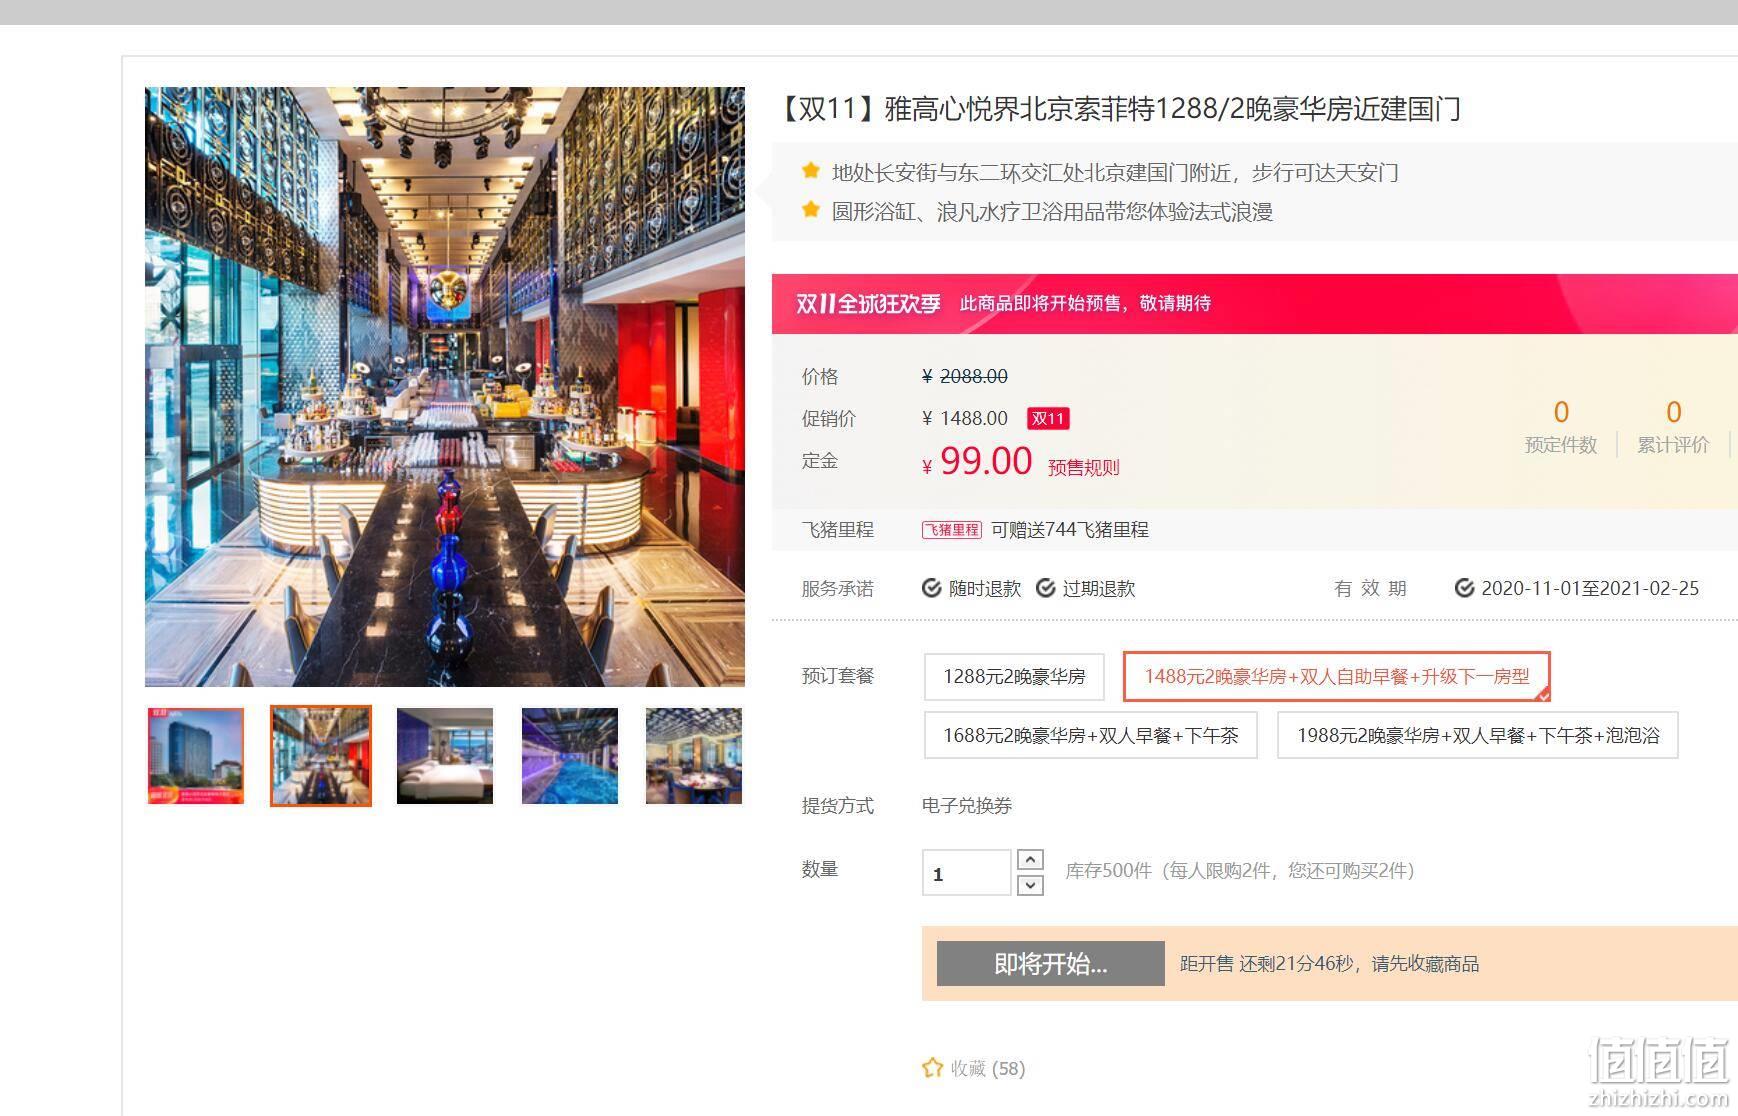Click the main hotel lobby image
This screenshot has height=1116, width=1738.
pos(445,387)
